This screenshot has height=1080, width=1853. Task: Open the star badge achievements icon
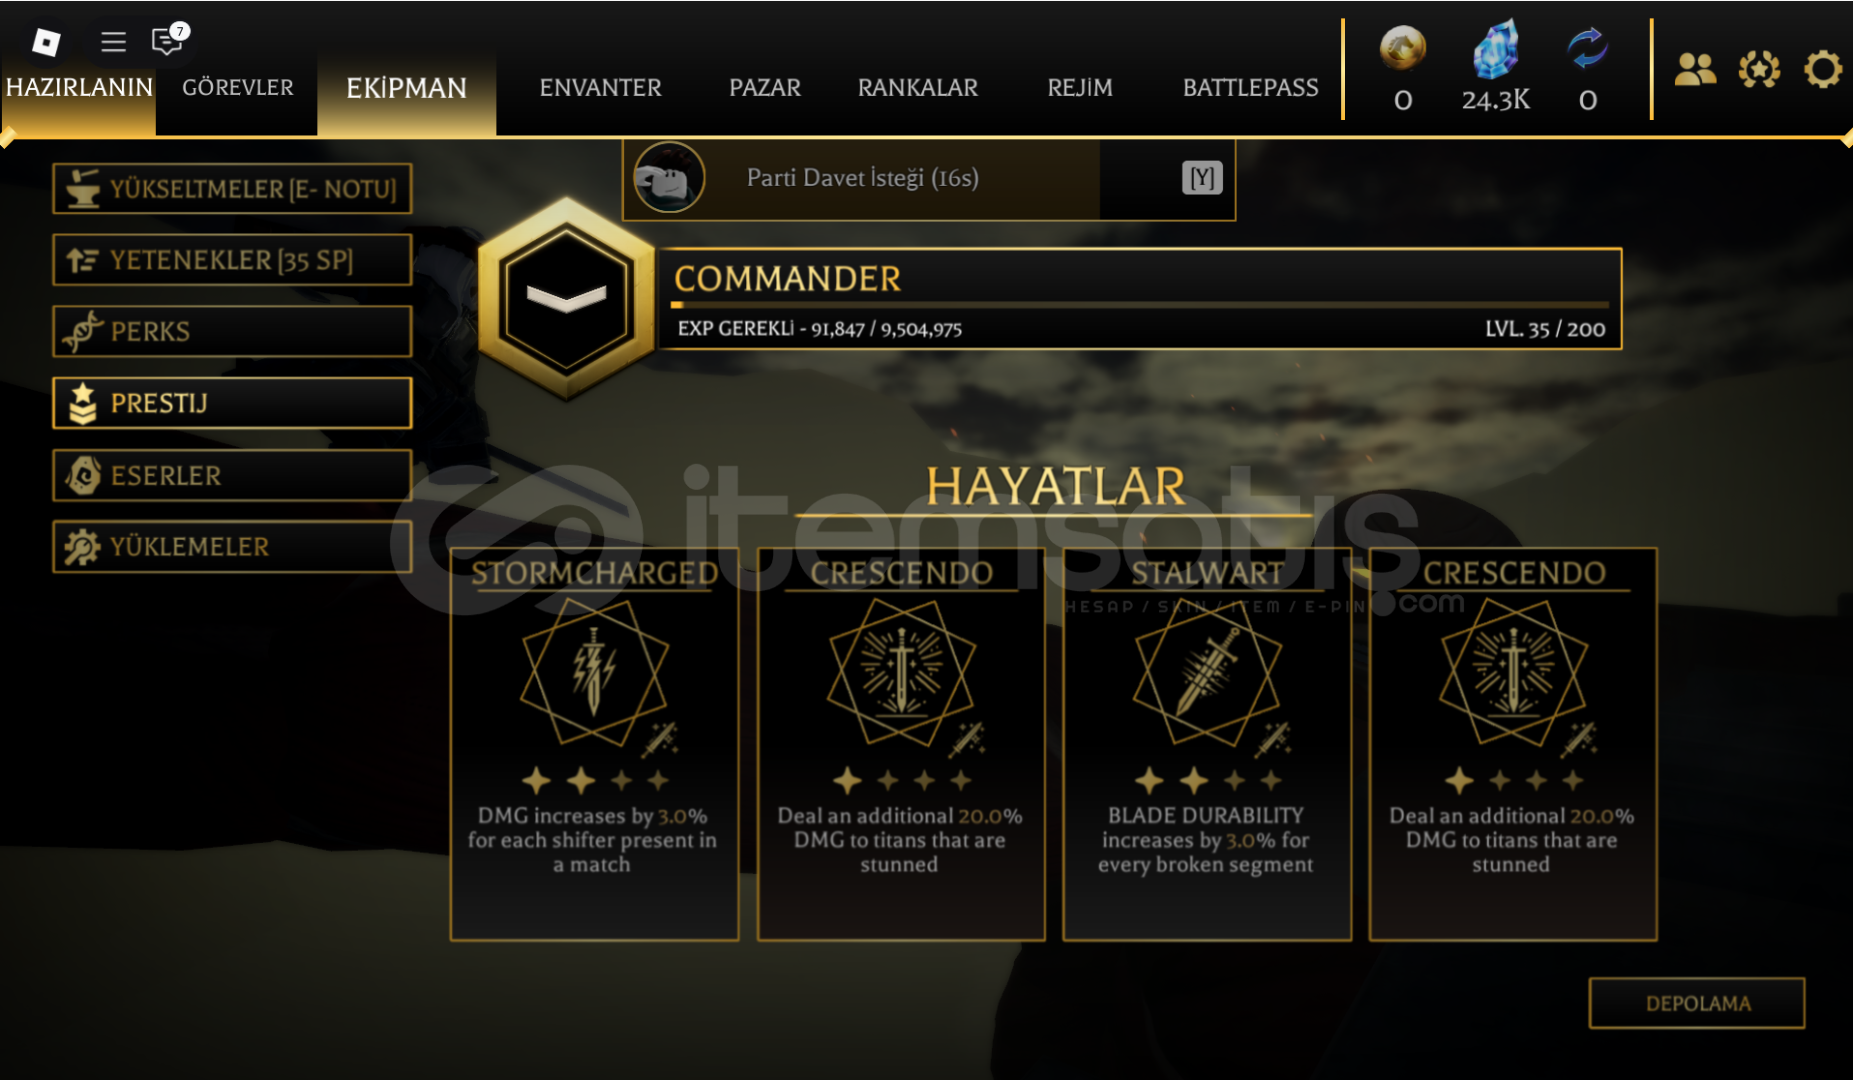(1759, 69)
